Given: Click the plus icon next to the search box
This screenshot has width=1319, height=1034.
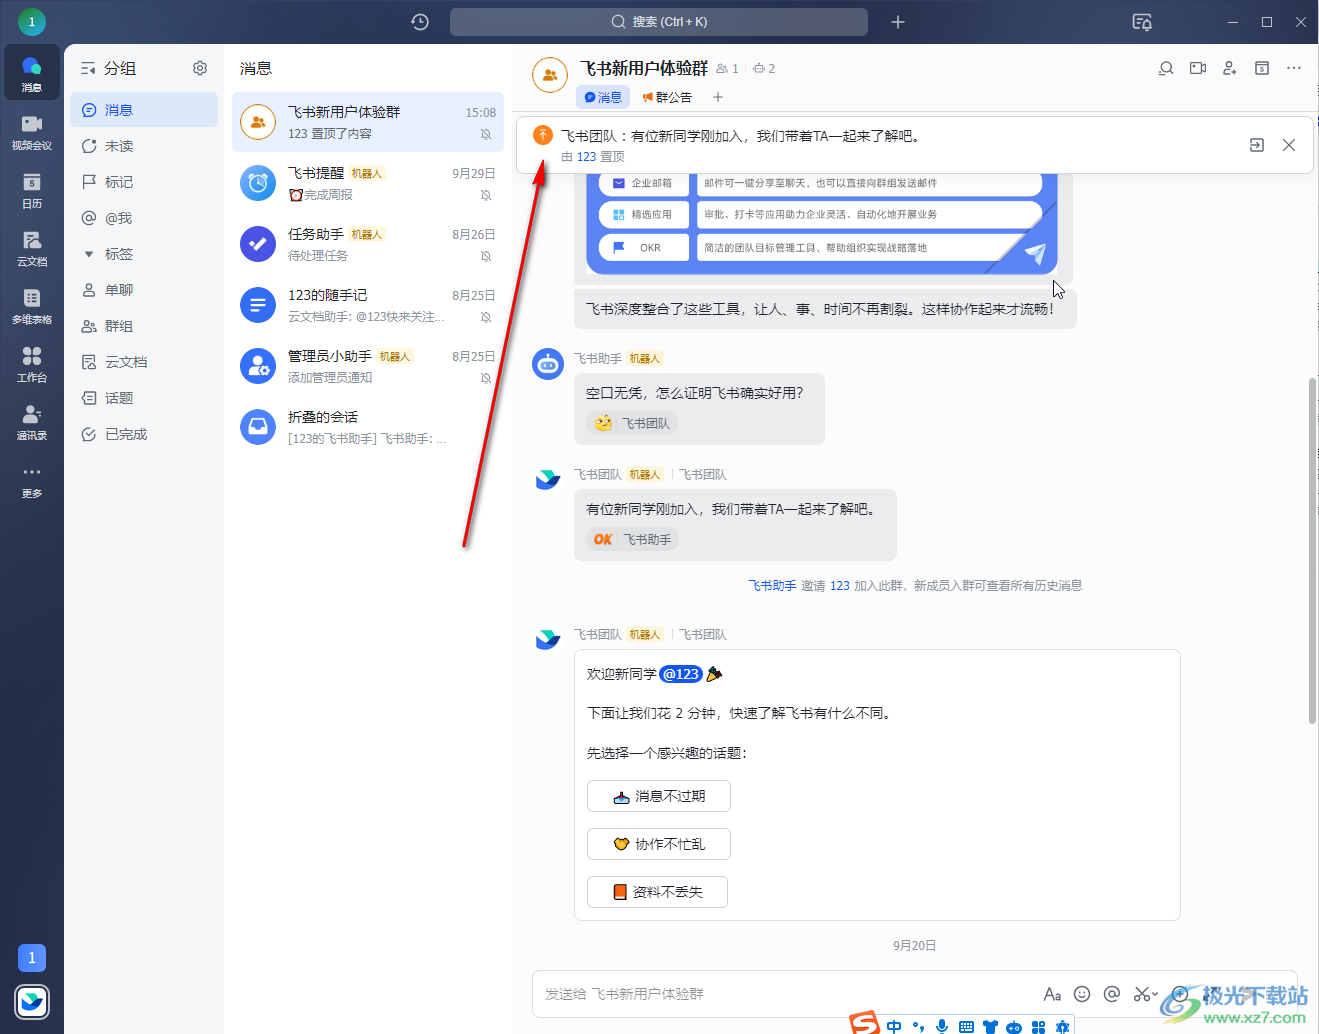Looking at the screenshot, I should [x=898, y=21].
